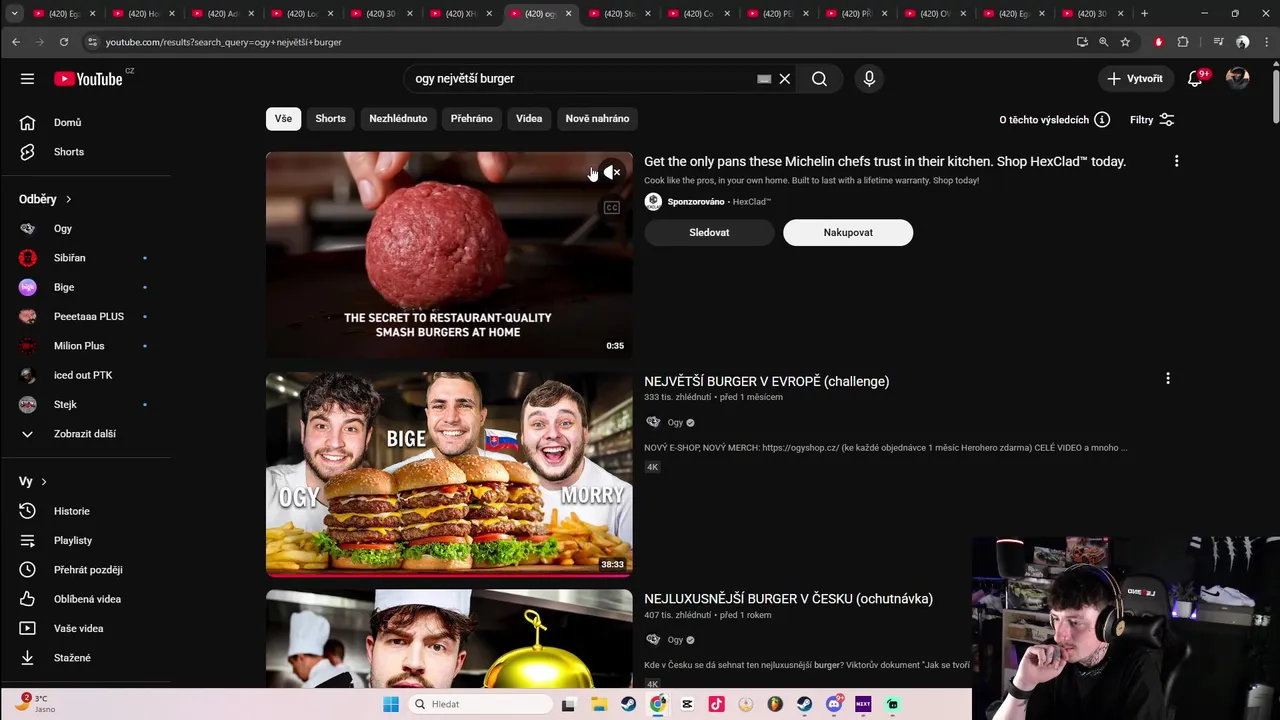This screenshot has height=720, width=1280.
Task: Click the browser address bar URL
Action: 224,42
